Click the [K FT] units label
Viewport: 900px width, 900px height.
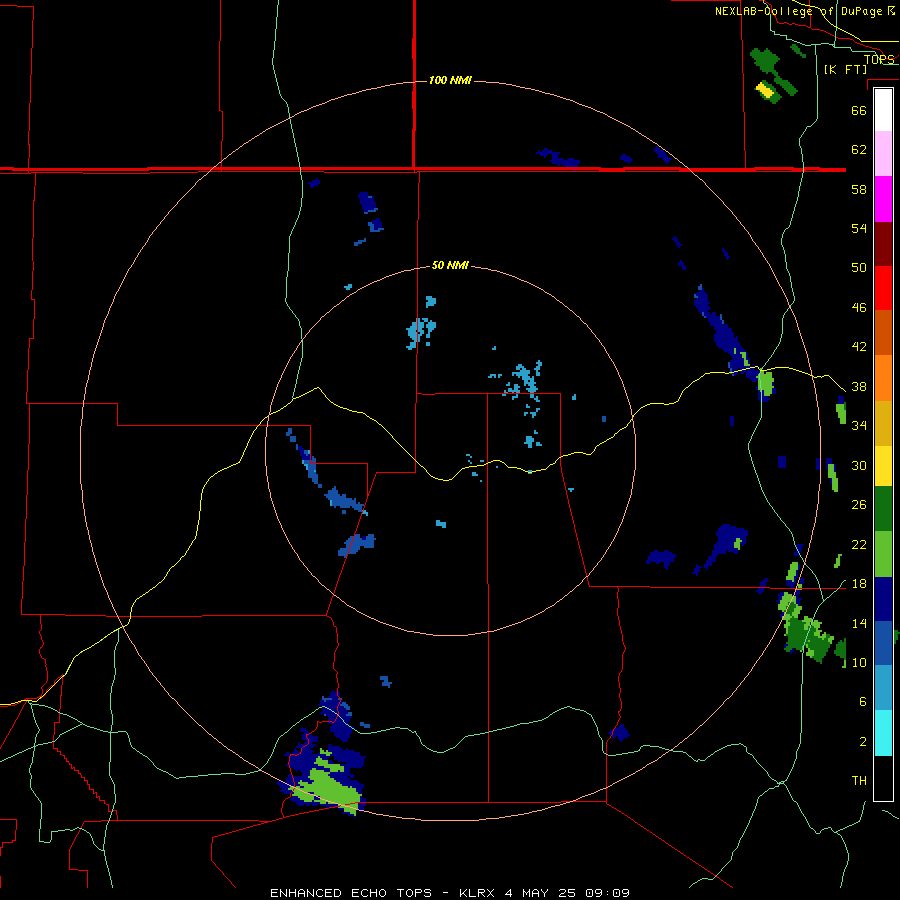click(x=845, y=69)
